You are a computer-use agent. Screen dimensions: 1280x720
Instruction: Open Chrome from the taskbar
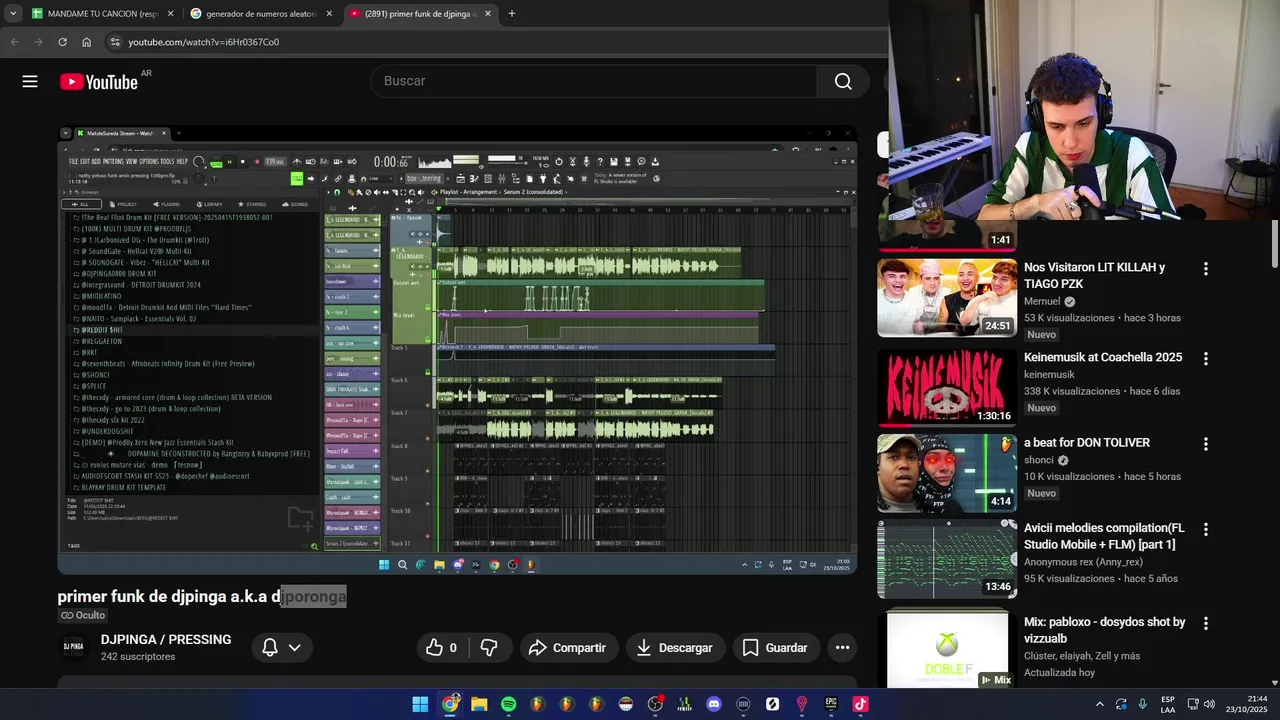pyautogui.click(x=450, y=704)
